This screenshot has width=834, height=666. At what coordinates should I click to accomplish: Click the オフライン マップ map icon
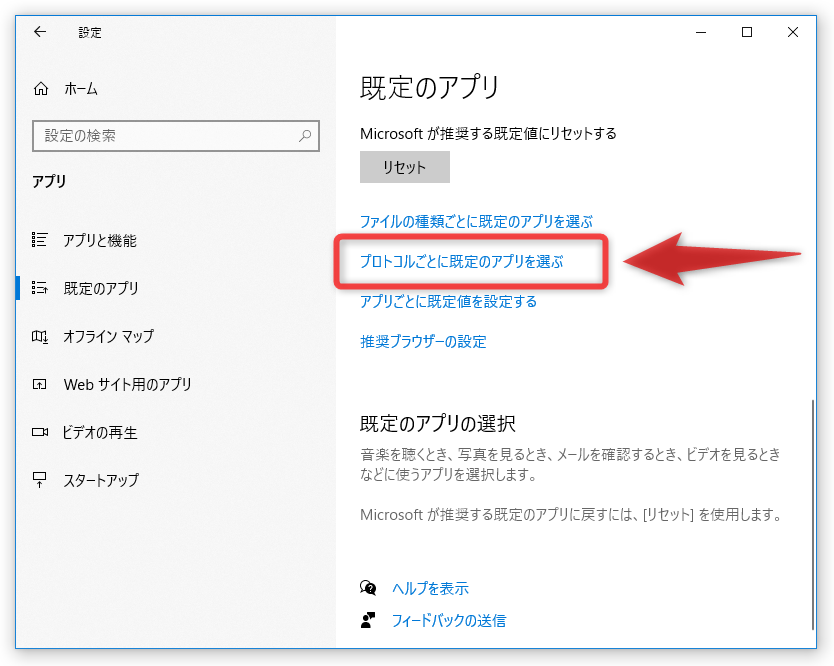39,336
